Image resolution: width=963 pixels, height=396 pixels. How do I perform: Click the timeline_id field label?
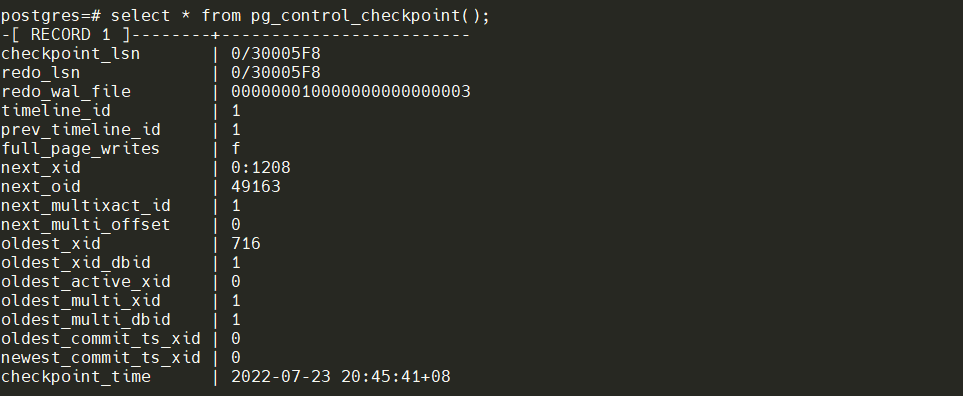tap(56, 111)
